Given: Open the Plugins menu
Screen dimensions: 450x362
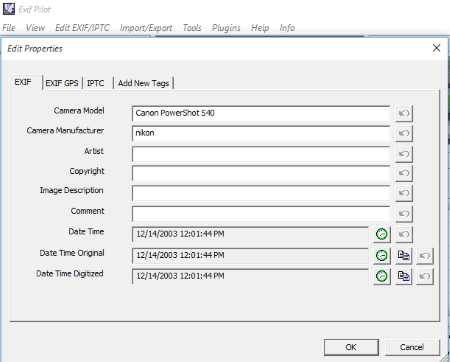Looking at the screenshot, I should pyautogui.click(x=226, y=28).
